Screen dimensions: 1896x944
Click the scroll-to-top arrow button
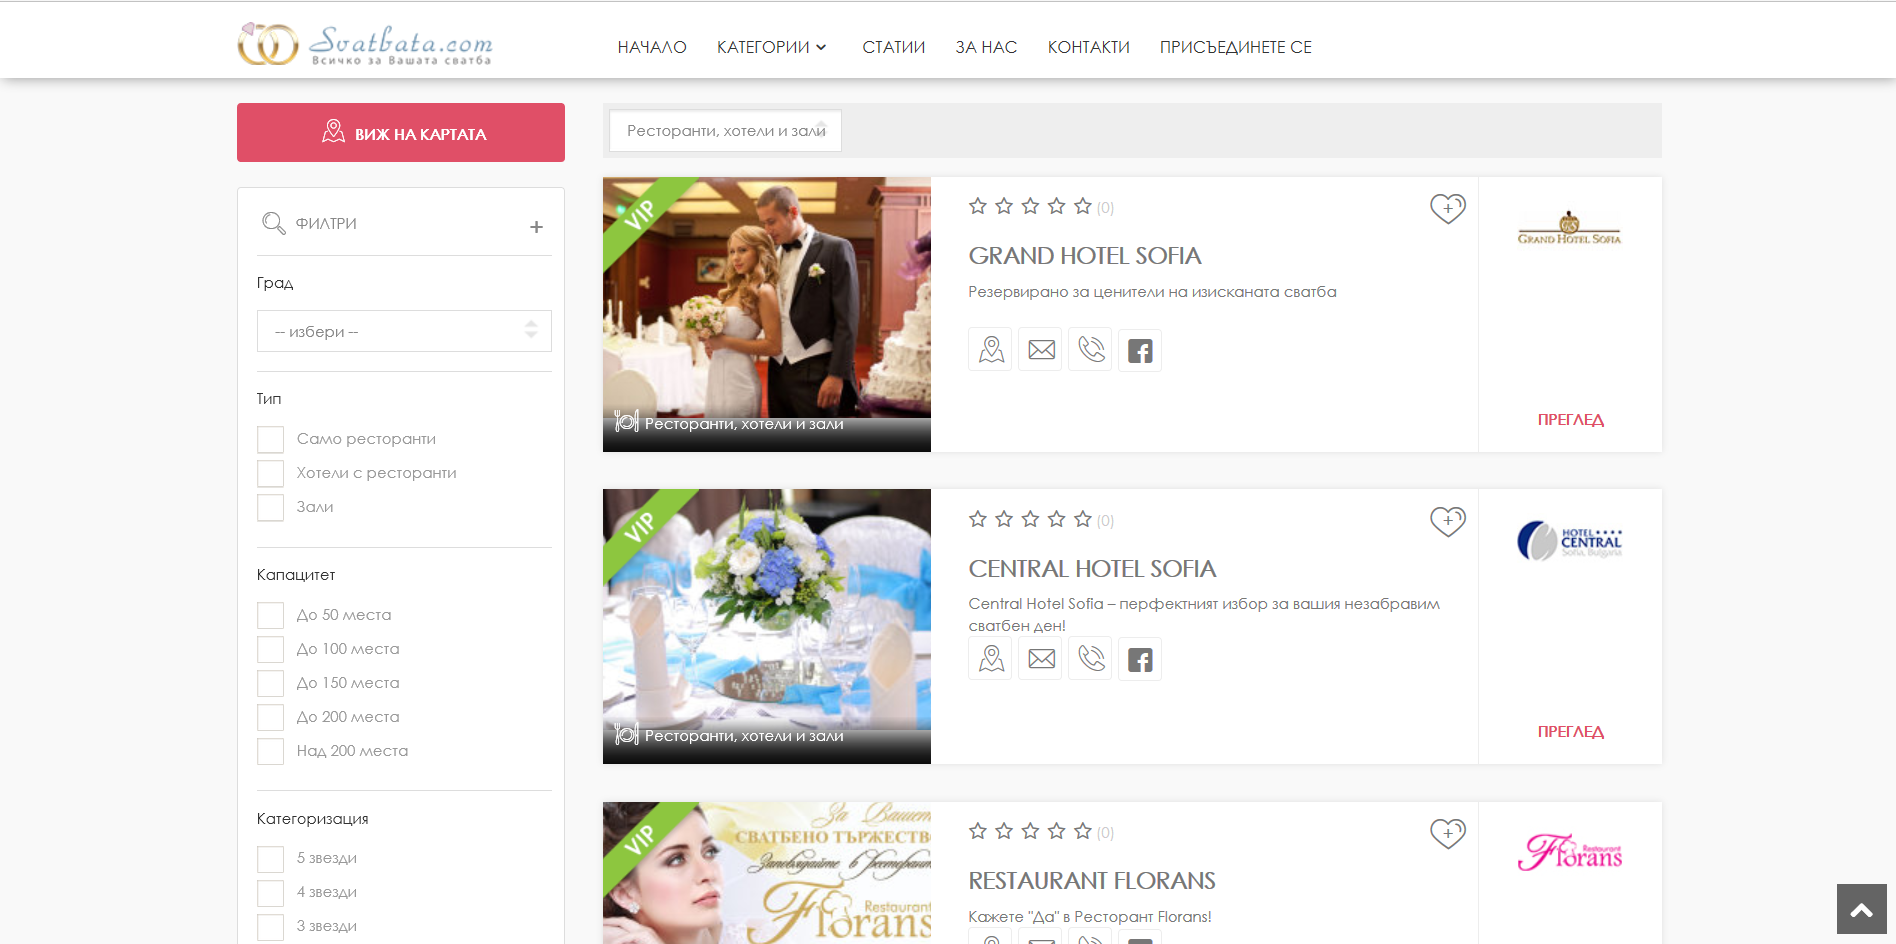pyautogui.click(x=1861, y=909)
